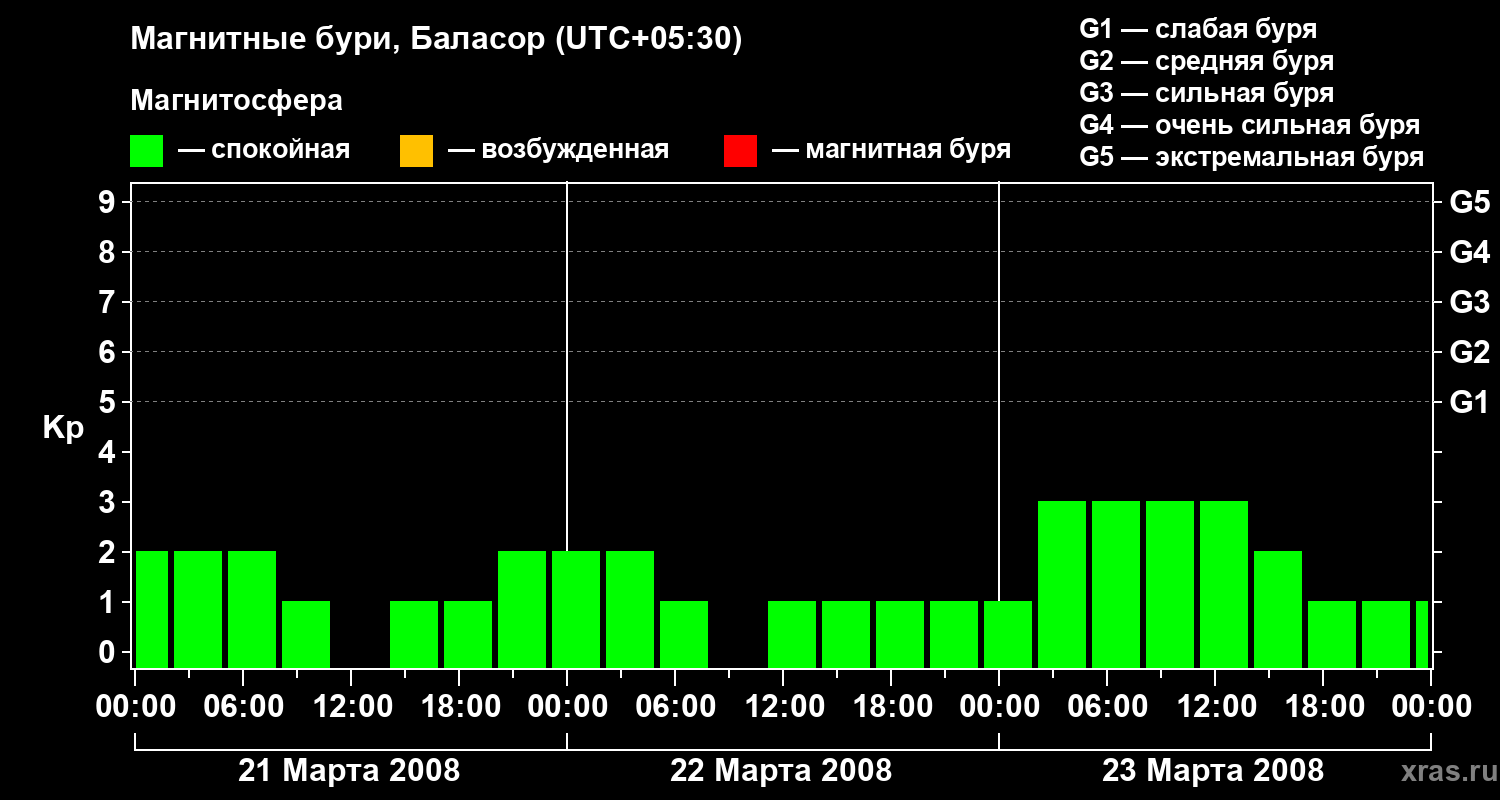Click the only Kp 2 bar on 23 Марта
Viewport: 1500px width, 800px height.
coord(1278,609)
